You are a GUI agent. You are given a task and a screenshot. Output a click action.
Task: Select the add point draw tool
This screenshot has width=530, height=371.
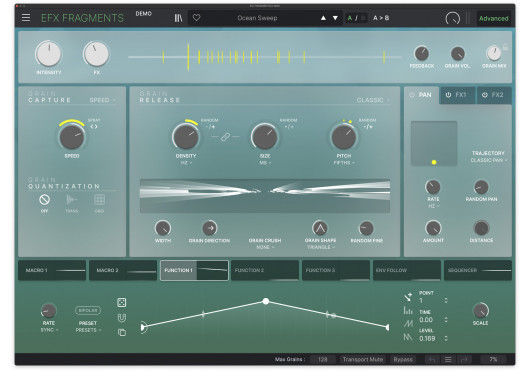click(408, 297)
